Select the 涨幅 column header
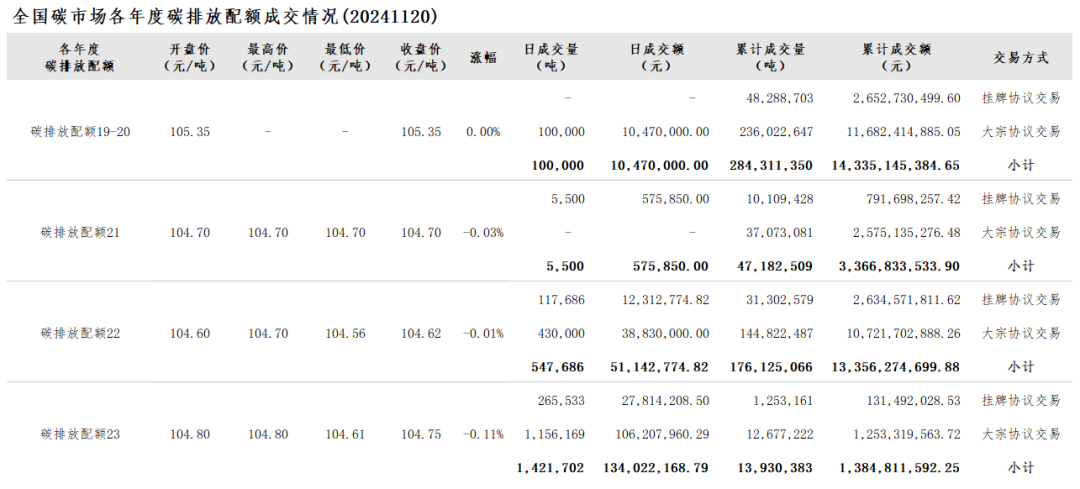 [483, 57]
